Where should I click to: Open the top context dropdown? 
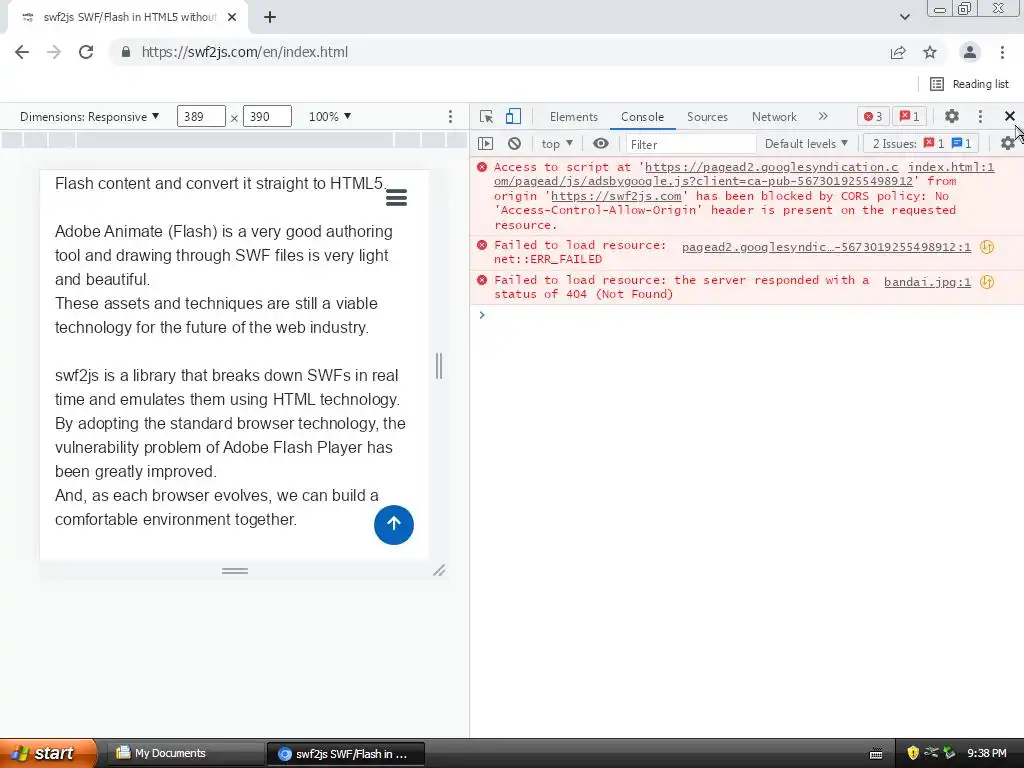pos(557,144)
